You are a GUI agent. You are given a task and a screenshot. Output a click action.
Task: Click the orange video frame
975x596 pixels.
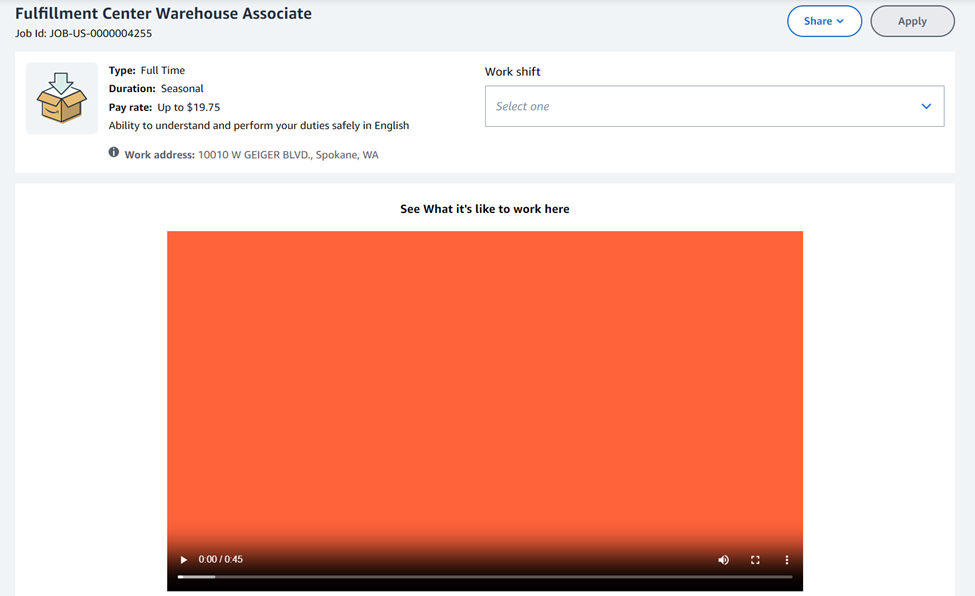coord(485,380)
